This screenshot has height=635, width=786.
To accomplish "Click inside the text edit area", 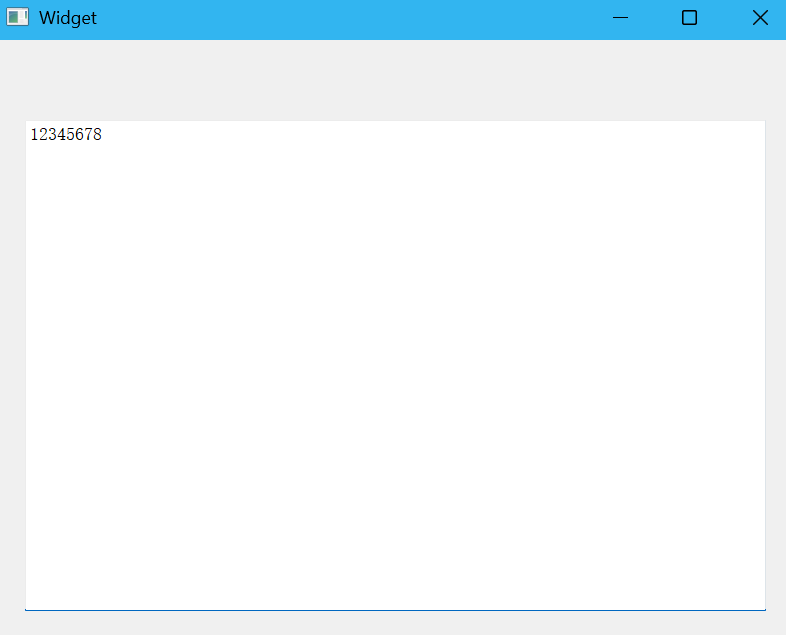I will [x=396, y=365].
